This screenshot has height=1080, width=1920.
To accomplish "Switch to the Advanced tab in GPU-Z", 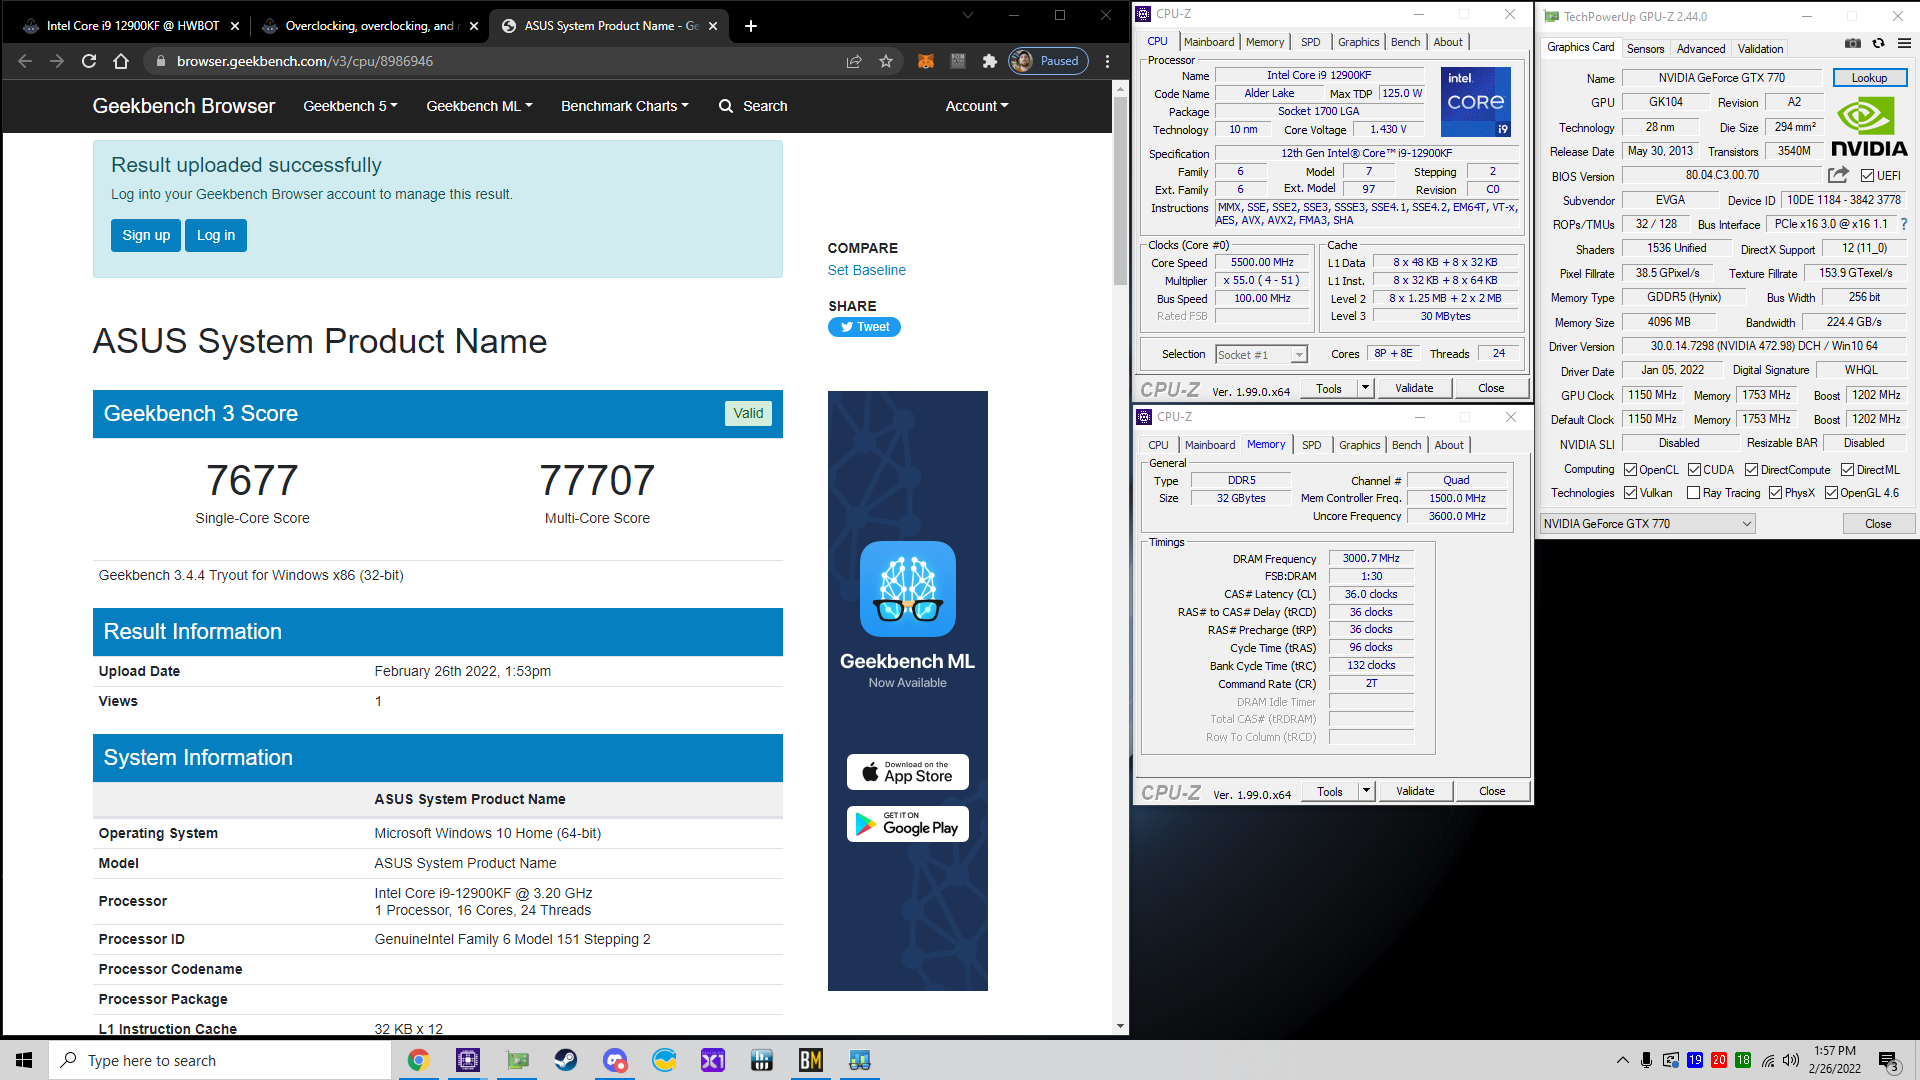I will coord(1701,49).
